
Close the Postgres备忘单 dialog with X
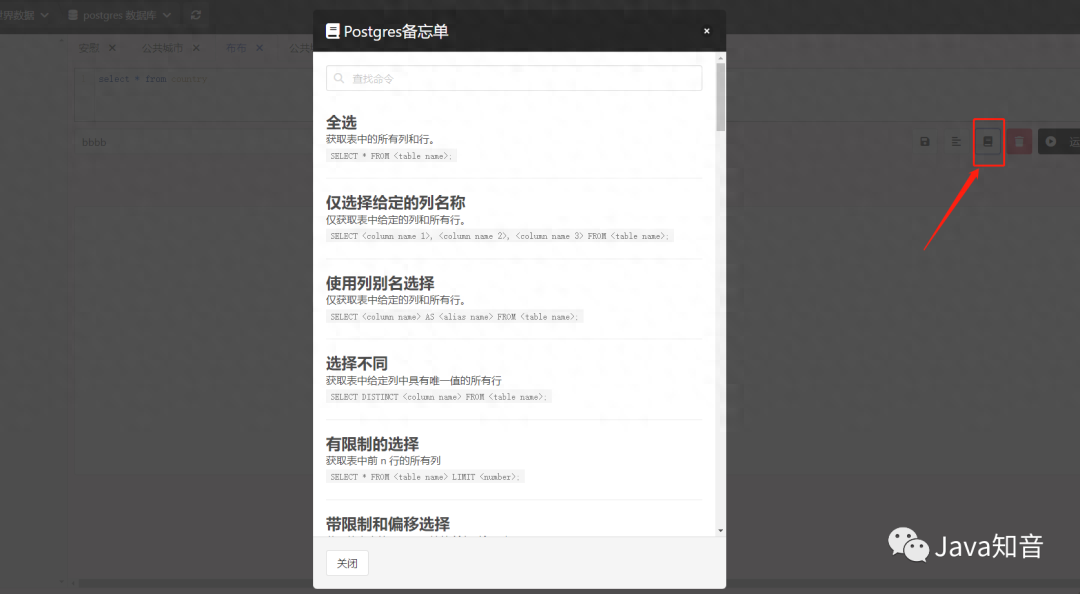706,31
